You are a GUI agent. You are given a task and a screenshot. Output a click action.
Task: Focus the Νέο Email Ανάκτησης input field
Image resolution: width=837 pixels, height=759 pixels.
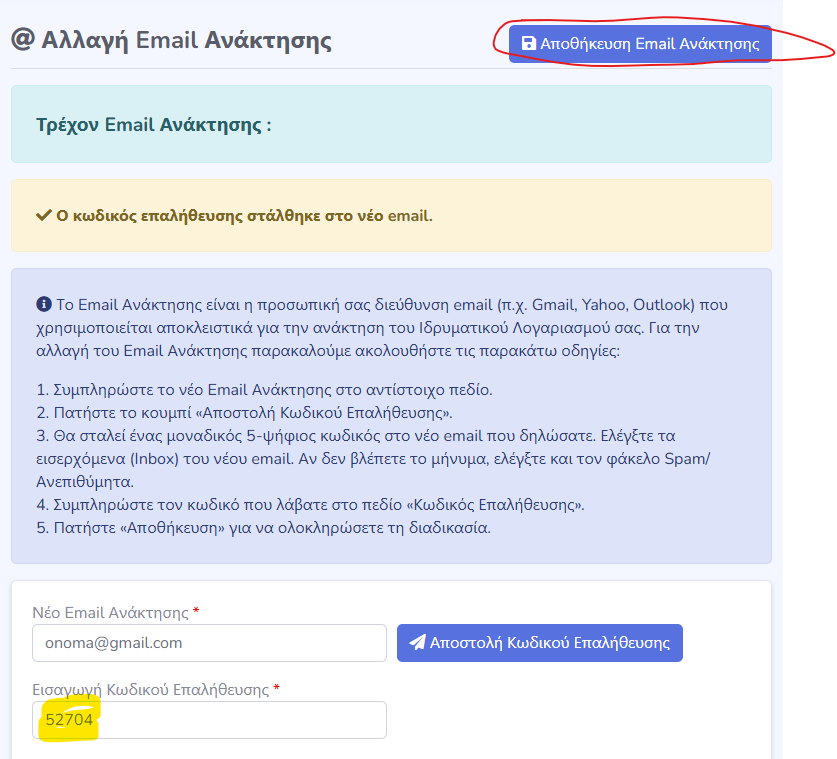coord(209,643)
